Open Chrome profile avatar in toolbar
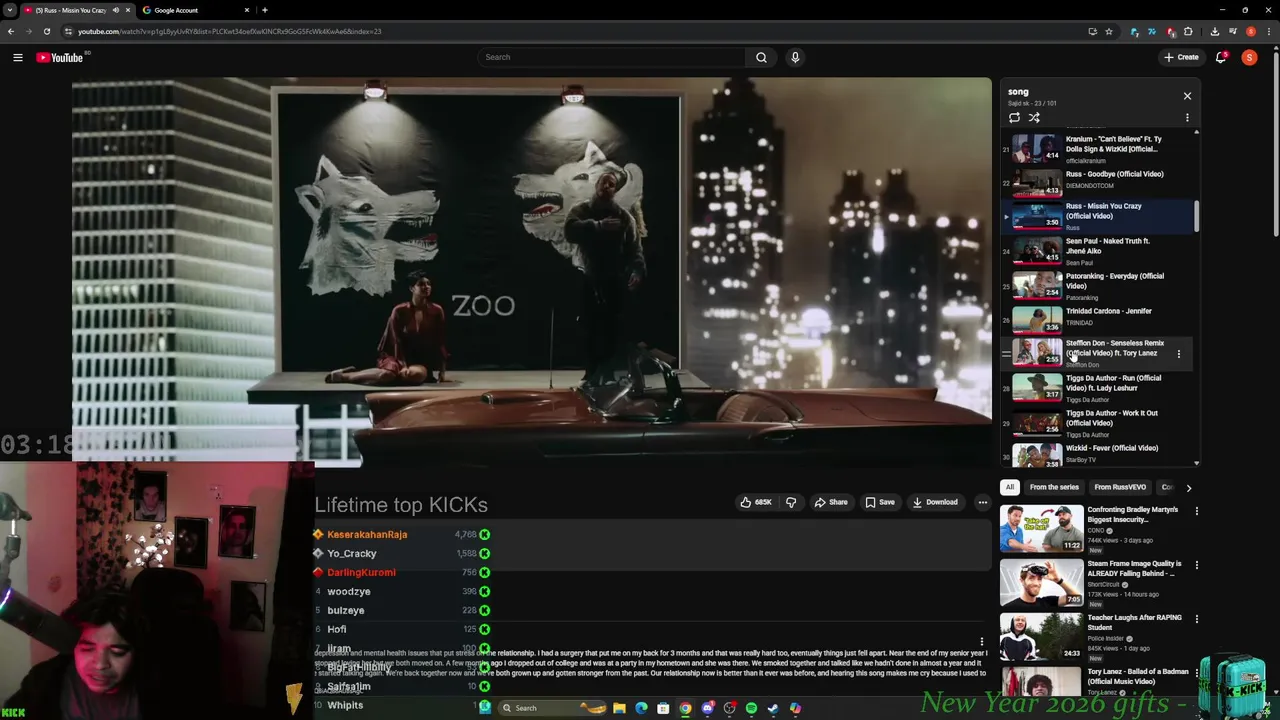The height and width of the screenshot is (720, 1280). tap(1251, 31)
